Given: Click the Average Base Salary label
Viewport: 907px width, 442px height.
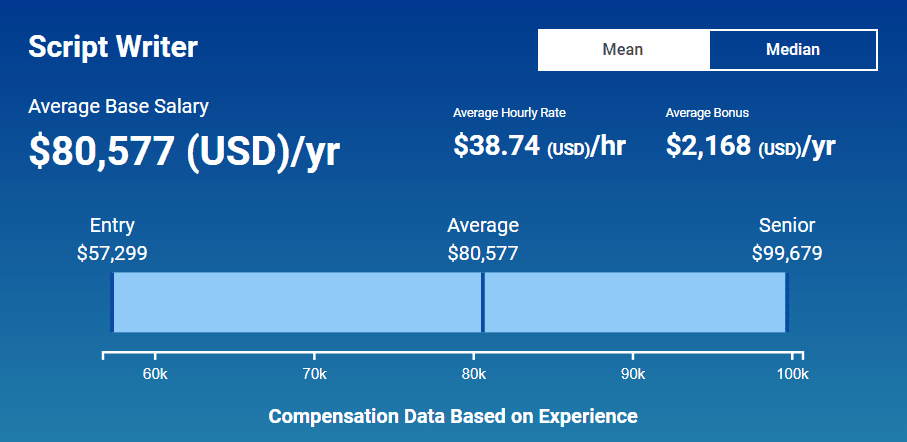Looking at the screenshot, I should (x=118, y=106).
